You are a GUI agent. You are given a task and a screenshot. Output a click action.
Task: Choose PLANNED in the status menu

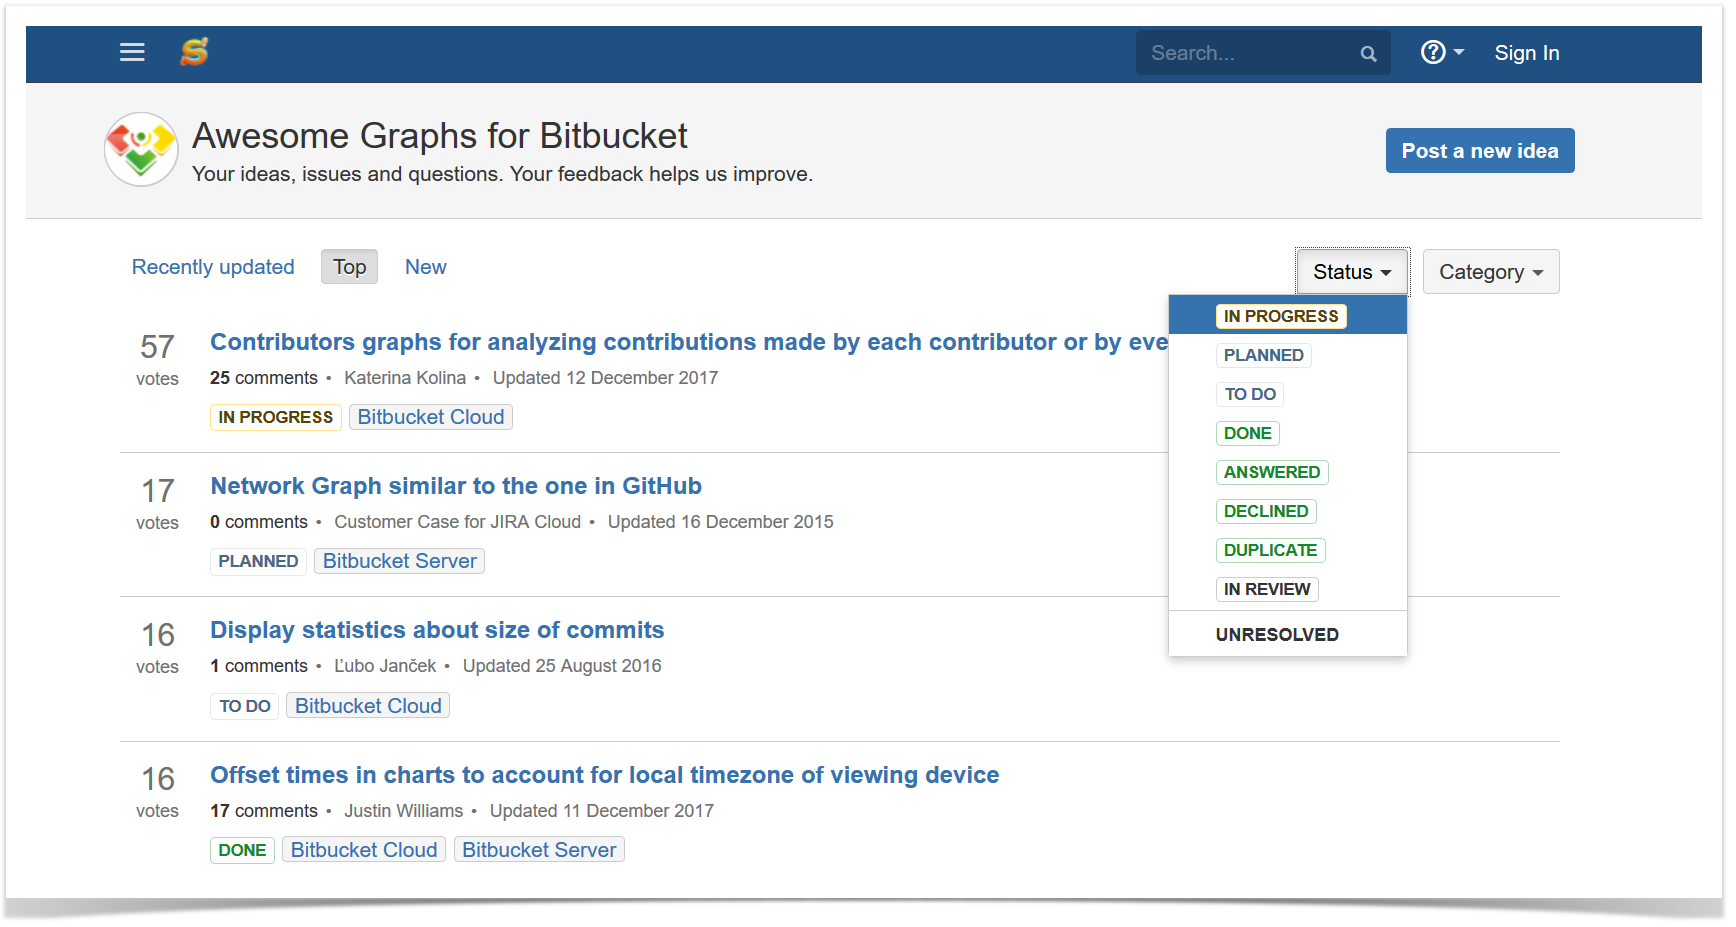[x=1287, y=355]
